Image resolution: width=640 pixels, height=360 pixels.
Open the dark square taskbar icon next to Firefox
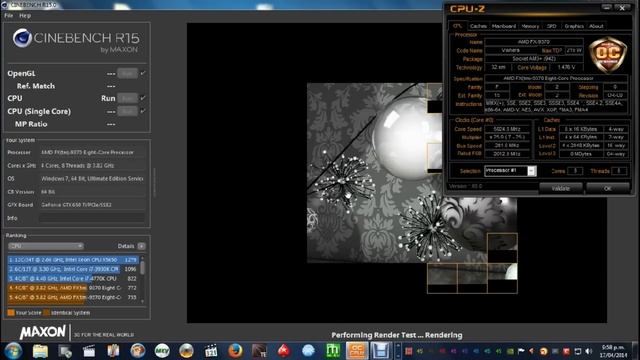pyautogui.click(x=260, y=351)
